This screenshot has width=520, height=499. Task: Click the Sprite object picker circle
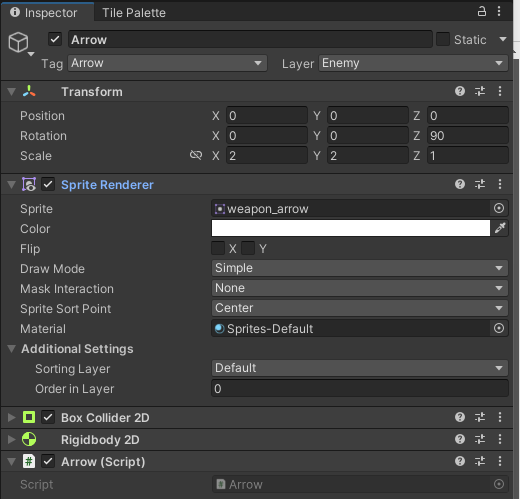pyautogui.click(x=499, y=208)
